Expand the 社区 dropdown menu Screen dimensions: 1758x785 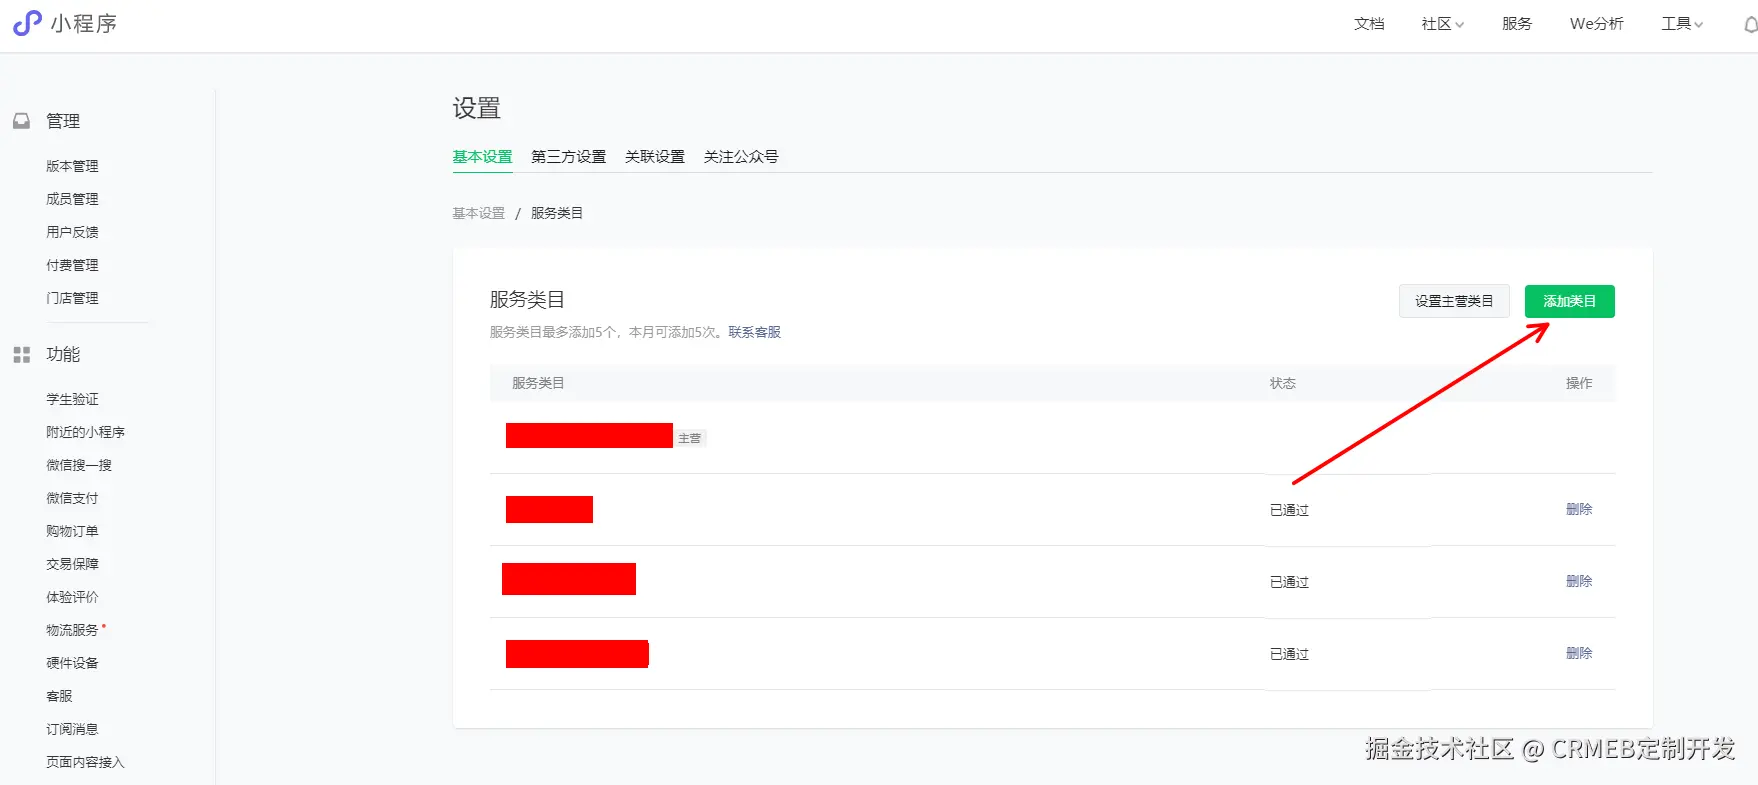click(x=1442, y=24)
